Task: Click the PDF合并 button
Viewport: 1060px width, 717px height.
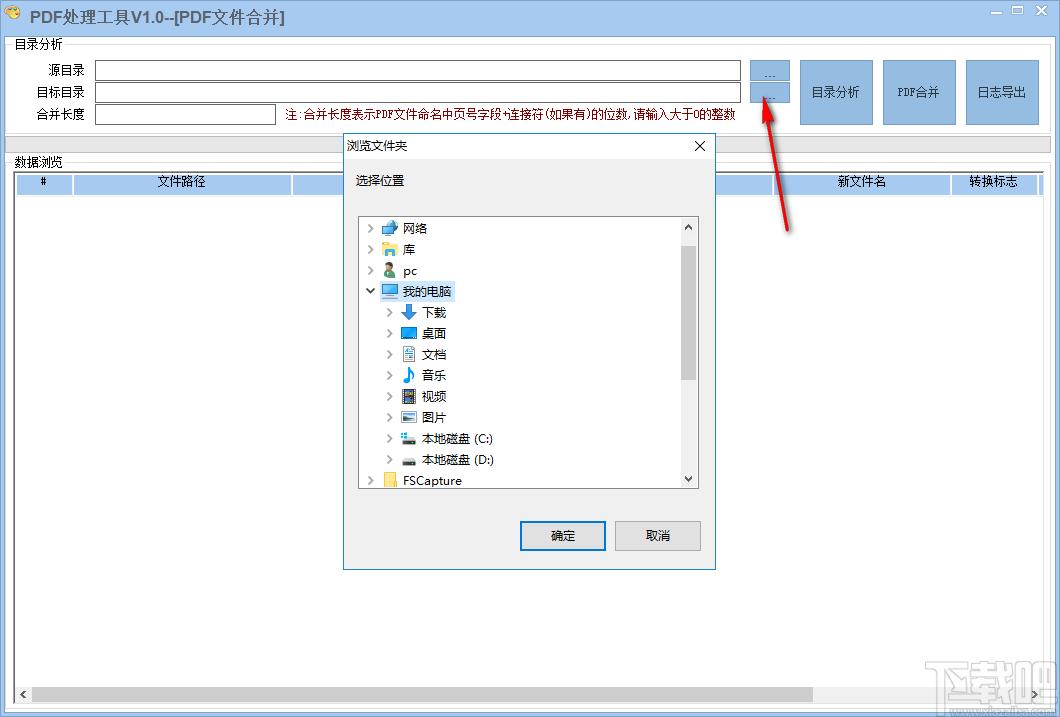Action: 919,92
